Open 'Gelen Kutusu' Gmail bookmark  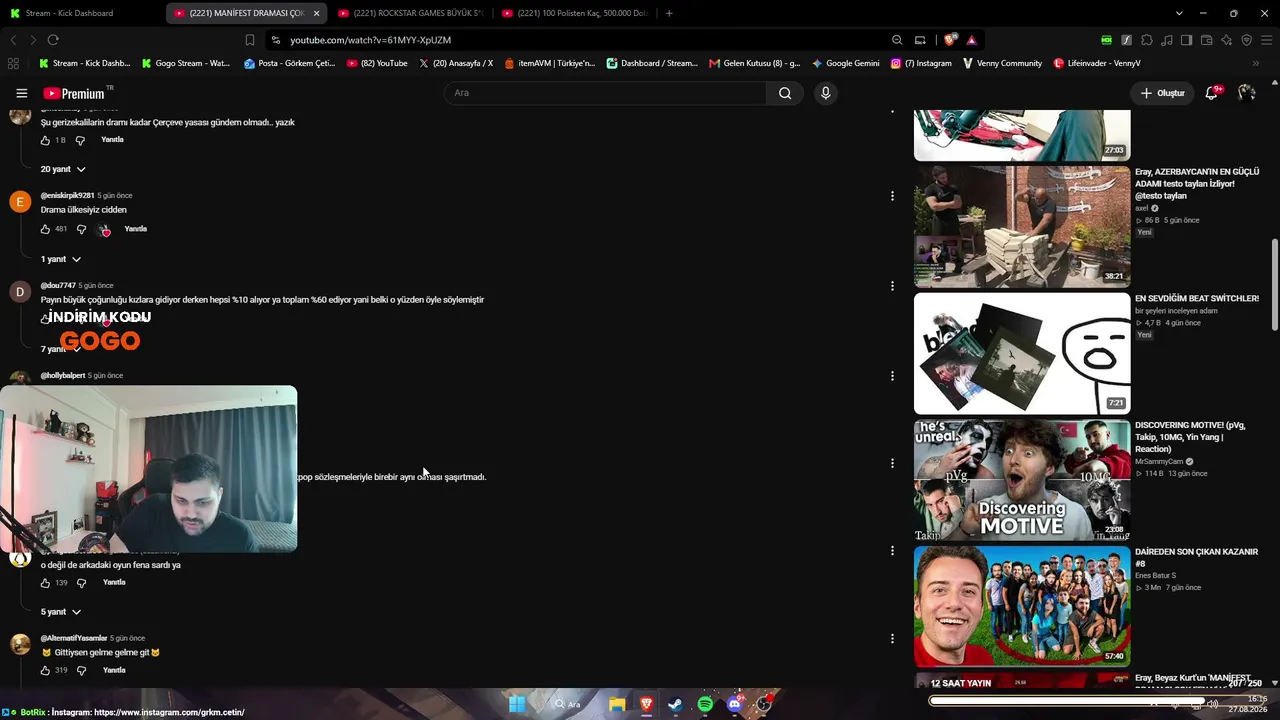click(x=755, y=63)
